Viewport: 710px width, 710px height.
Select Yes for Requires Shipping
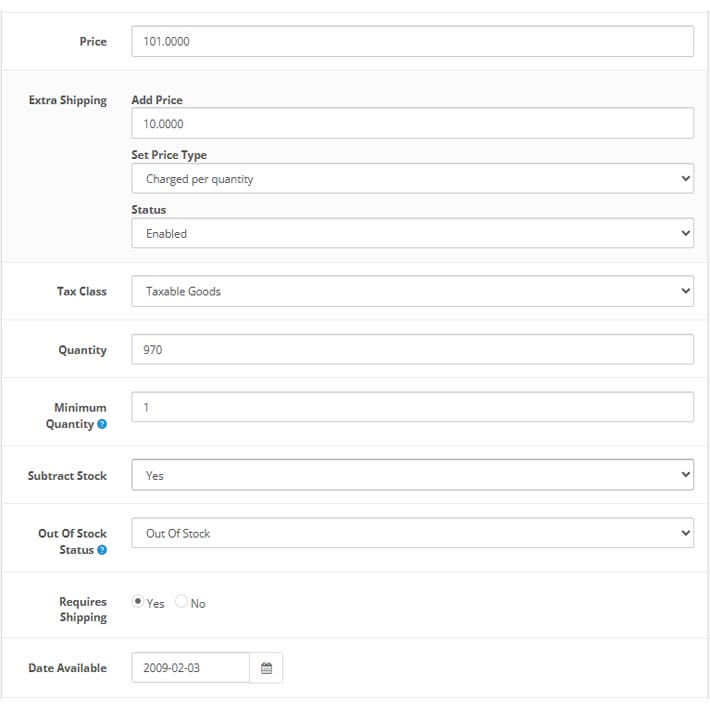pos(138,601)
